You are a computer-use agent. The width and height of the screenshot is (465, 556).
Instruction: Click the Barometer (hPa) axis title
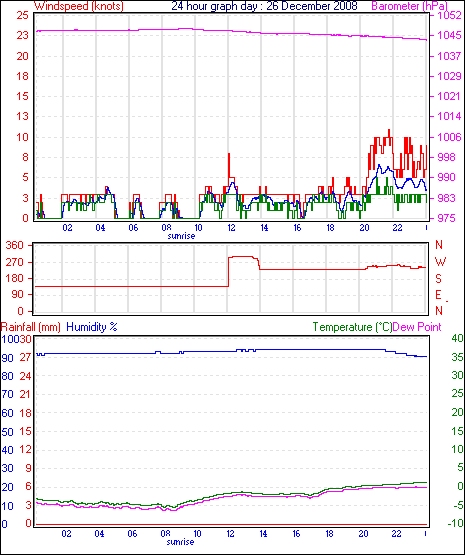[x=409, y=6]
